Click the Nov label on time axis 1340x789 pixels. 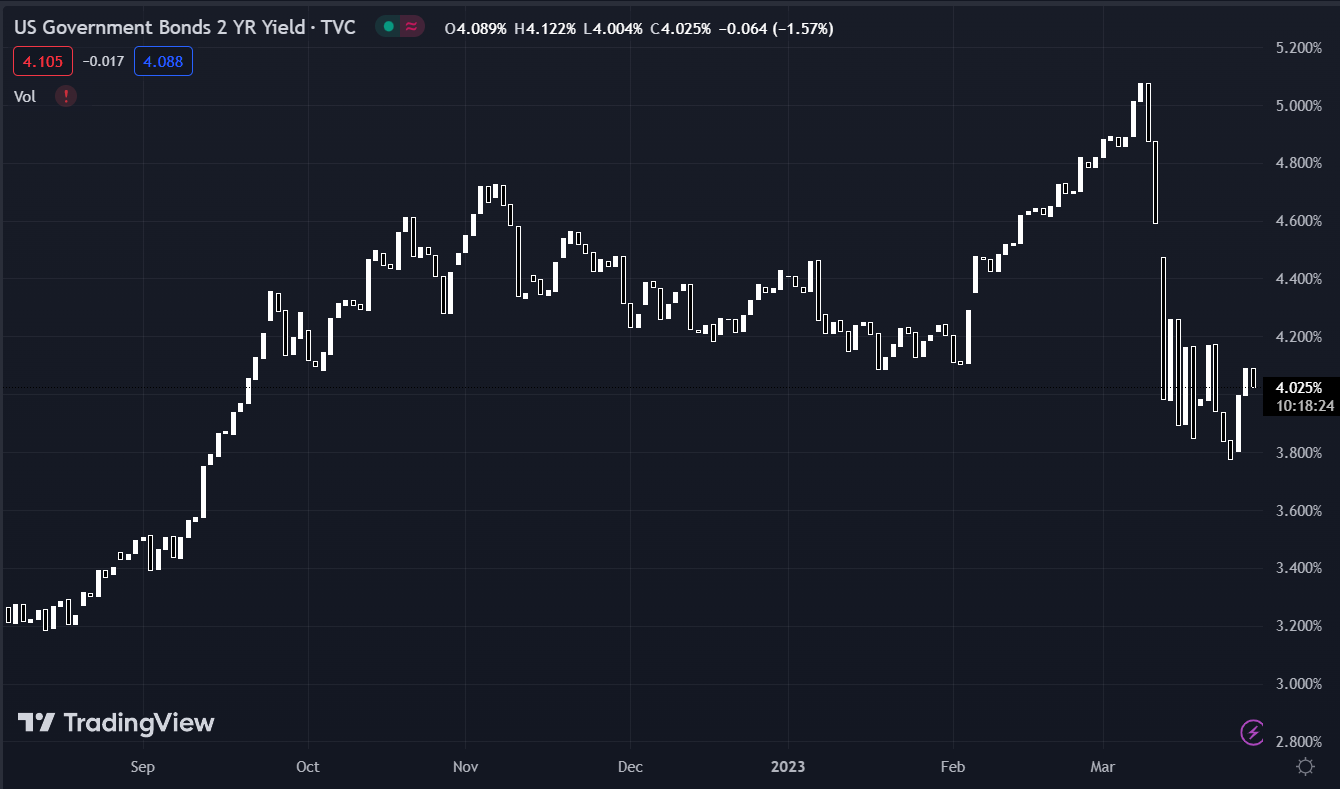(x=465, y=767)
